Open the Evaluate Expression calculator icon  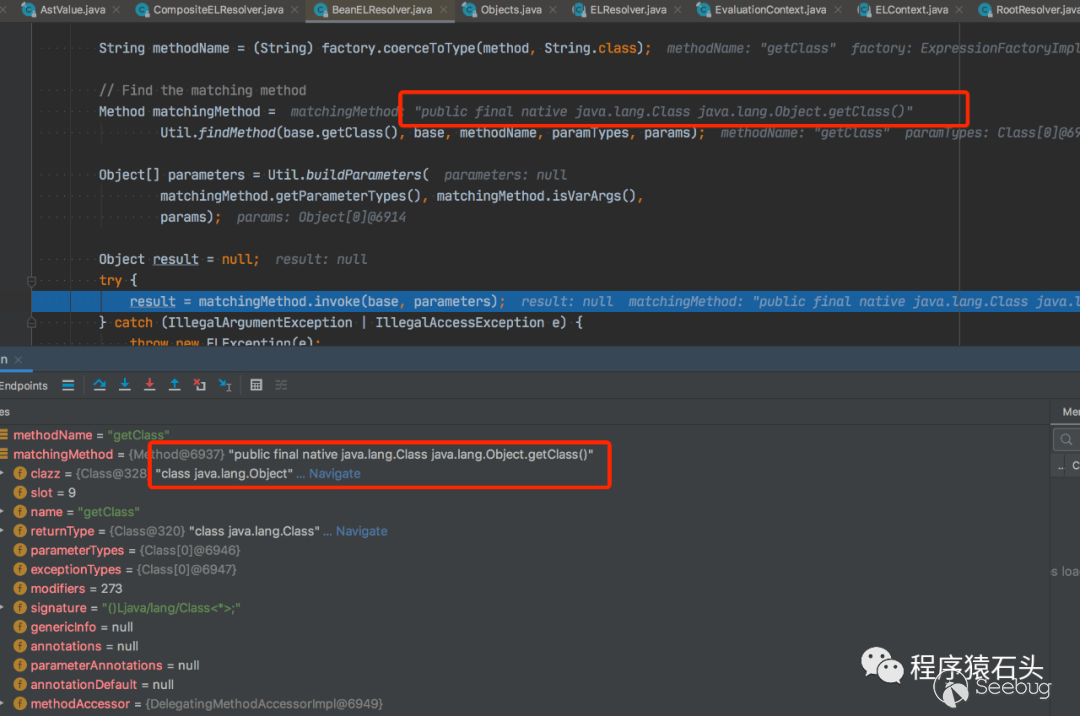[x=256, y=385]
